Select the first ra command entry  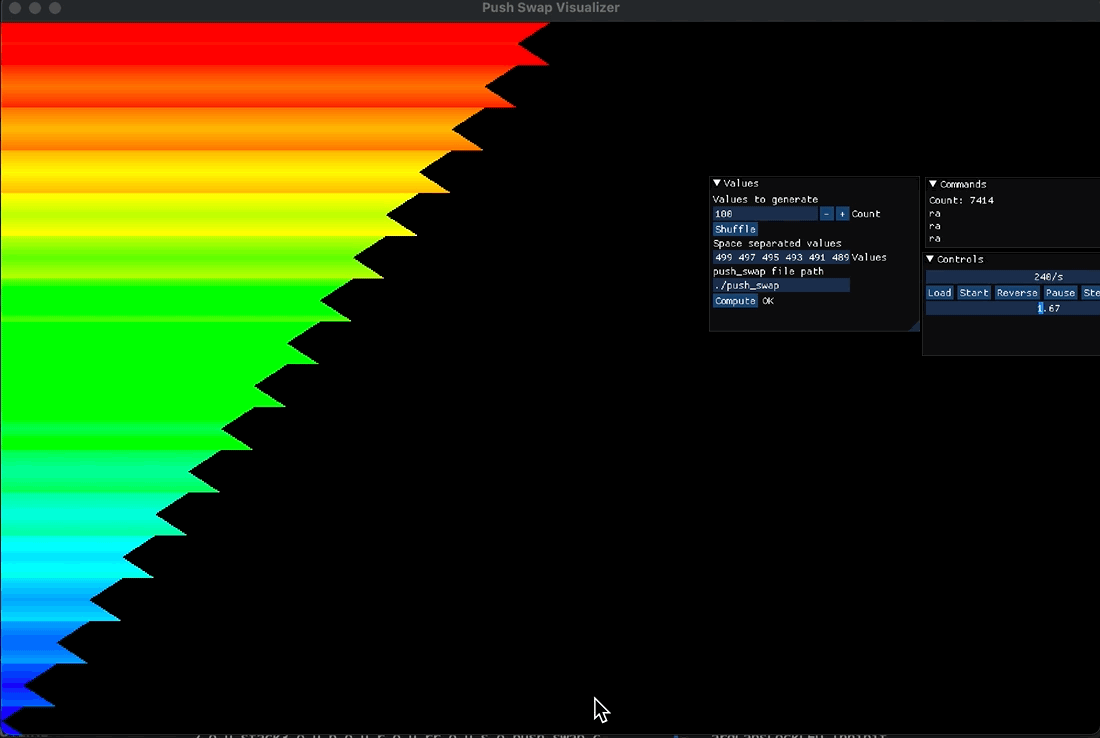935,214
